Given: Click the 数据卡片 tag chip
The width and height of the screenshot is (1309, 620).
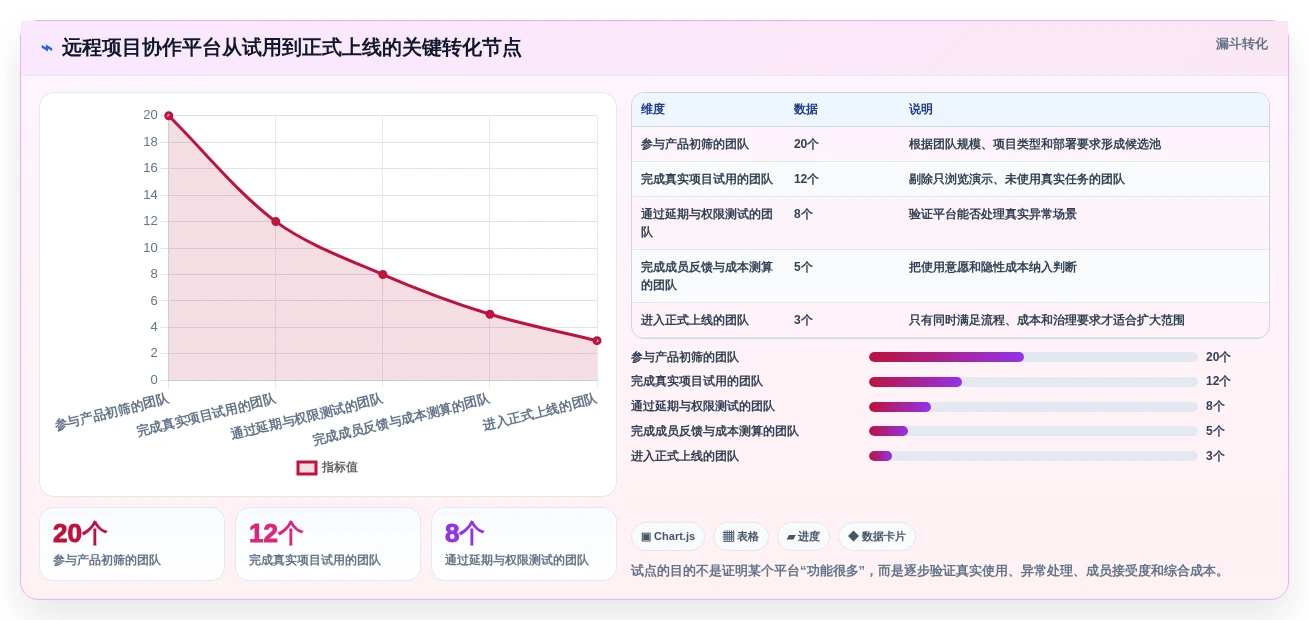Looking at the screenshot, I should pyautogui.click(x=877, y=536).
